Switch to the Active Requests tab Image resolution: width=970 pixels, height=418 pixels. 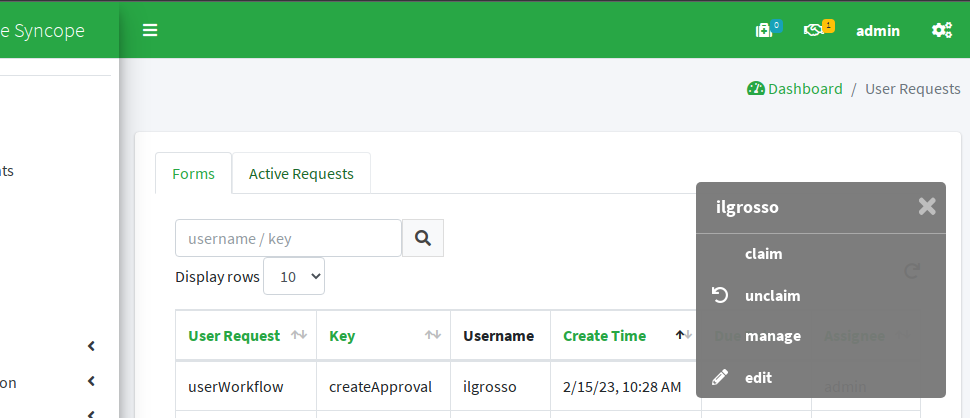[301, 174]
